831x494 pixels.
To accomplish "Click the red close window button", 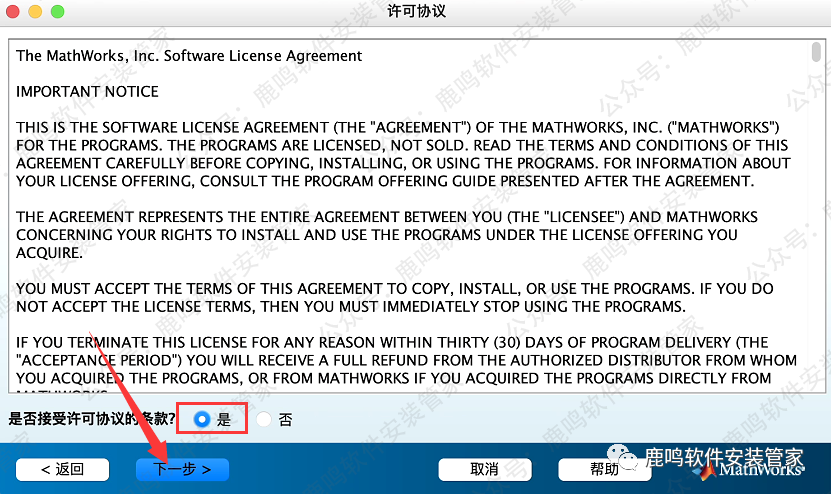I will pyautogui.click(x=12, y=11).
